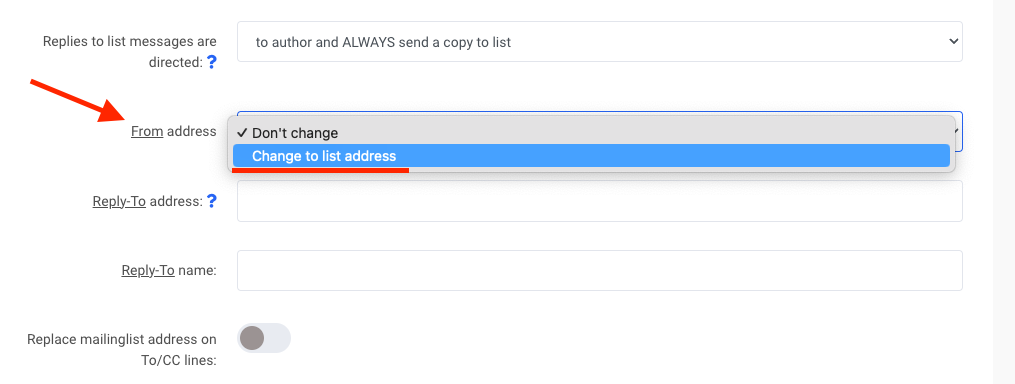Click the "Replace mailinglist address on" label text
Screen dimensions: 1015x384
tap(122, 339)
